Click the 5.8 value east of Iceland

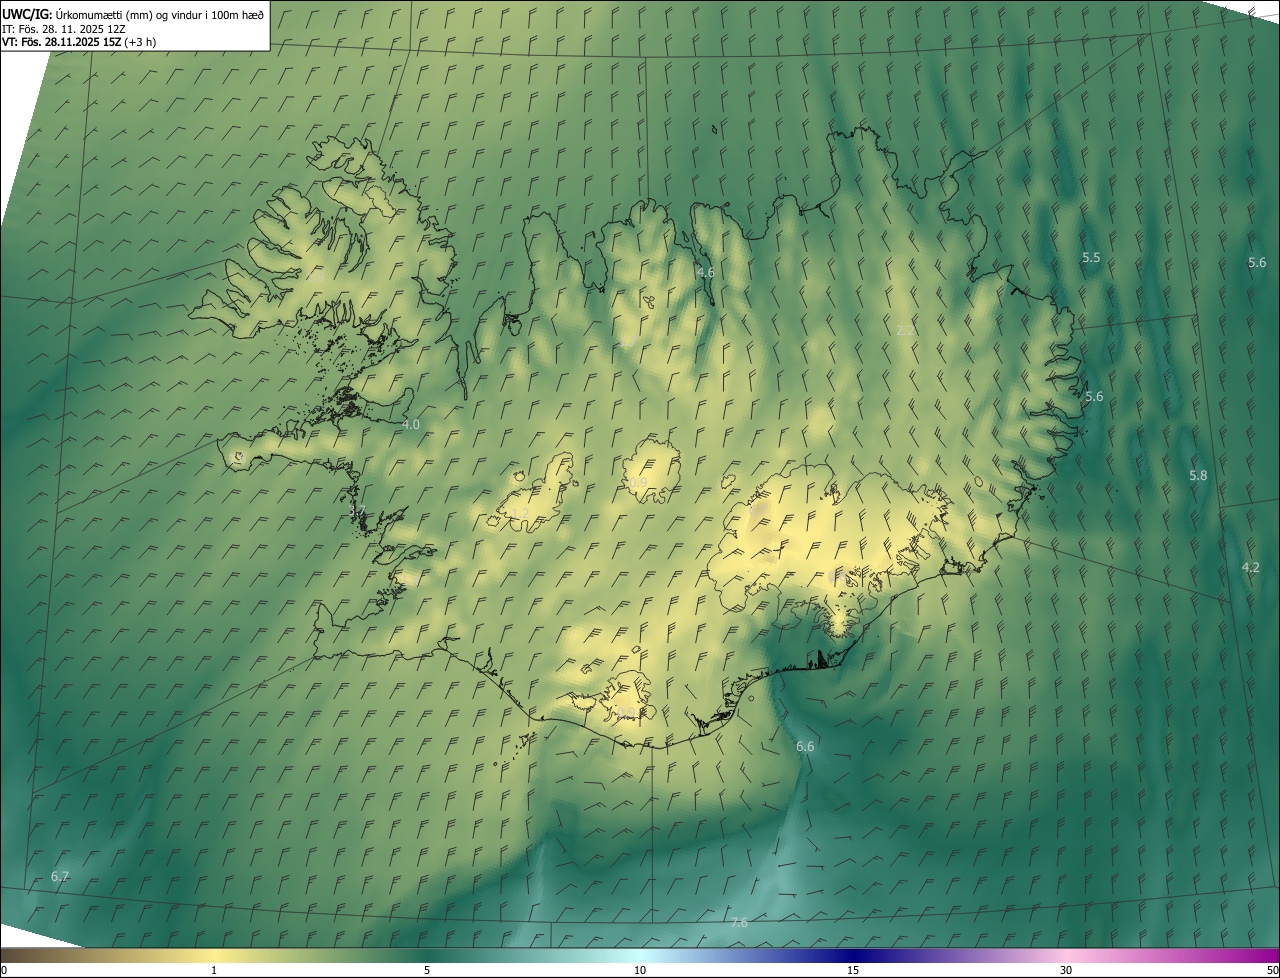pos(1198,476)
